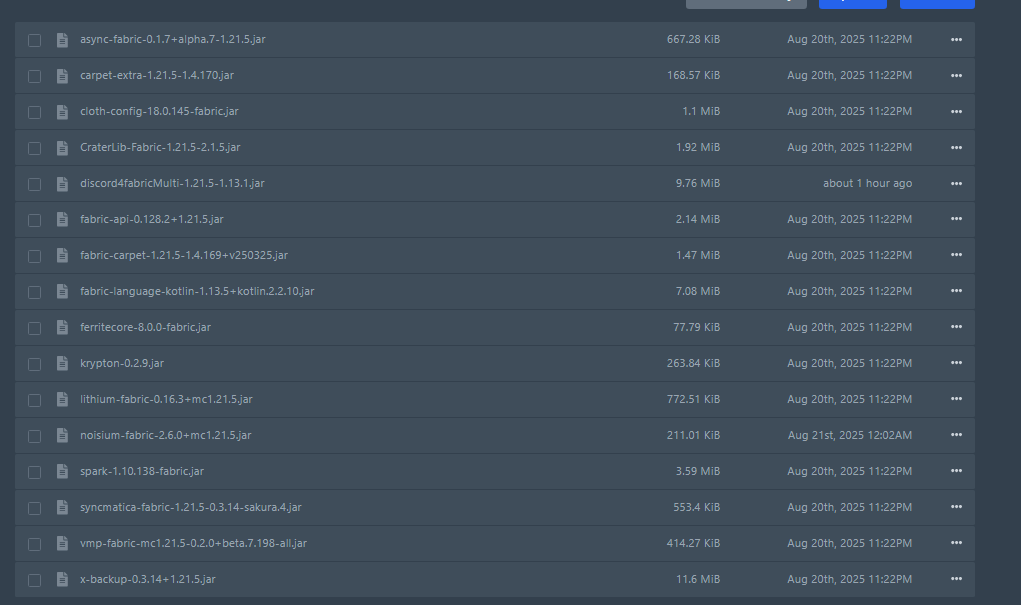Select the checkbox for carpet-extra-1.21.5-1.4.170.jar
This screenshot has width=1021, height=605.
(x=35, y=76)
